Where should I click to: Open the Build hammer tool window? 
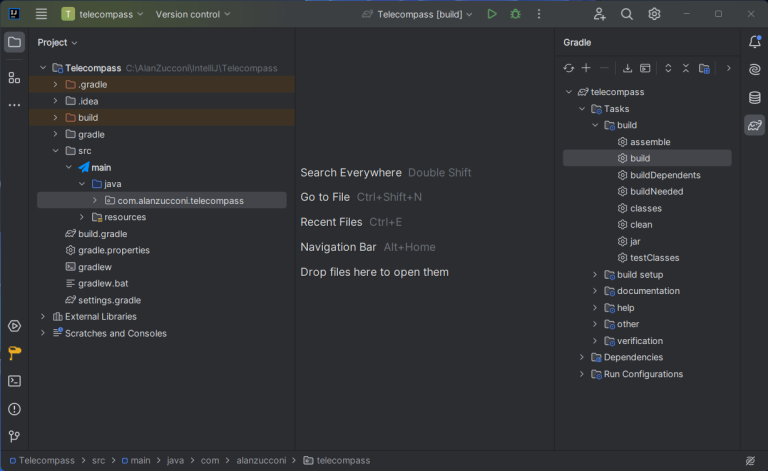pos(14,353)
